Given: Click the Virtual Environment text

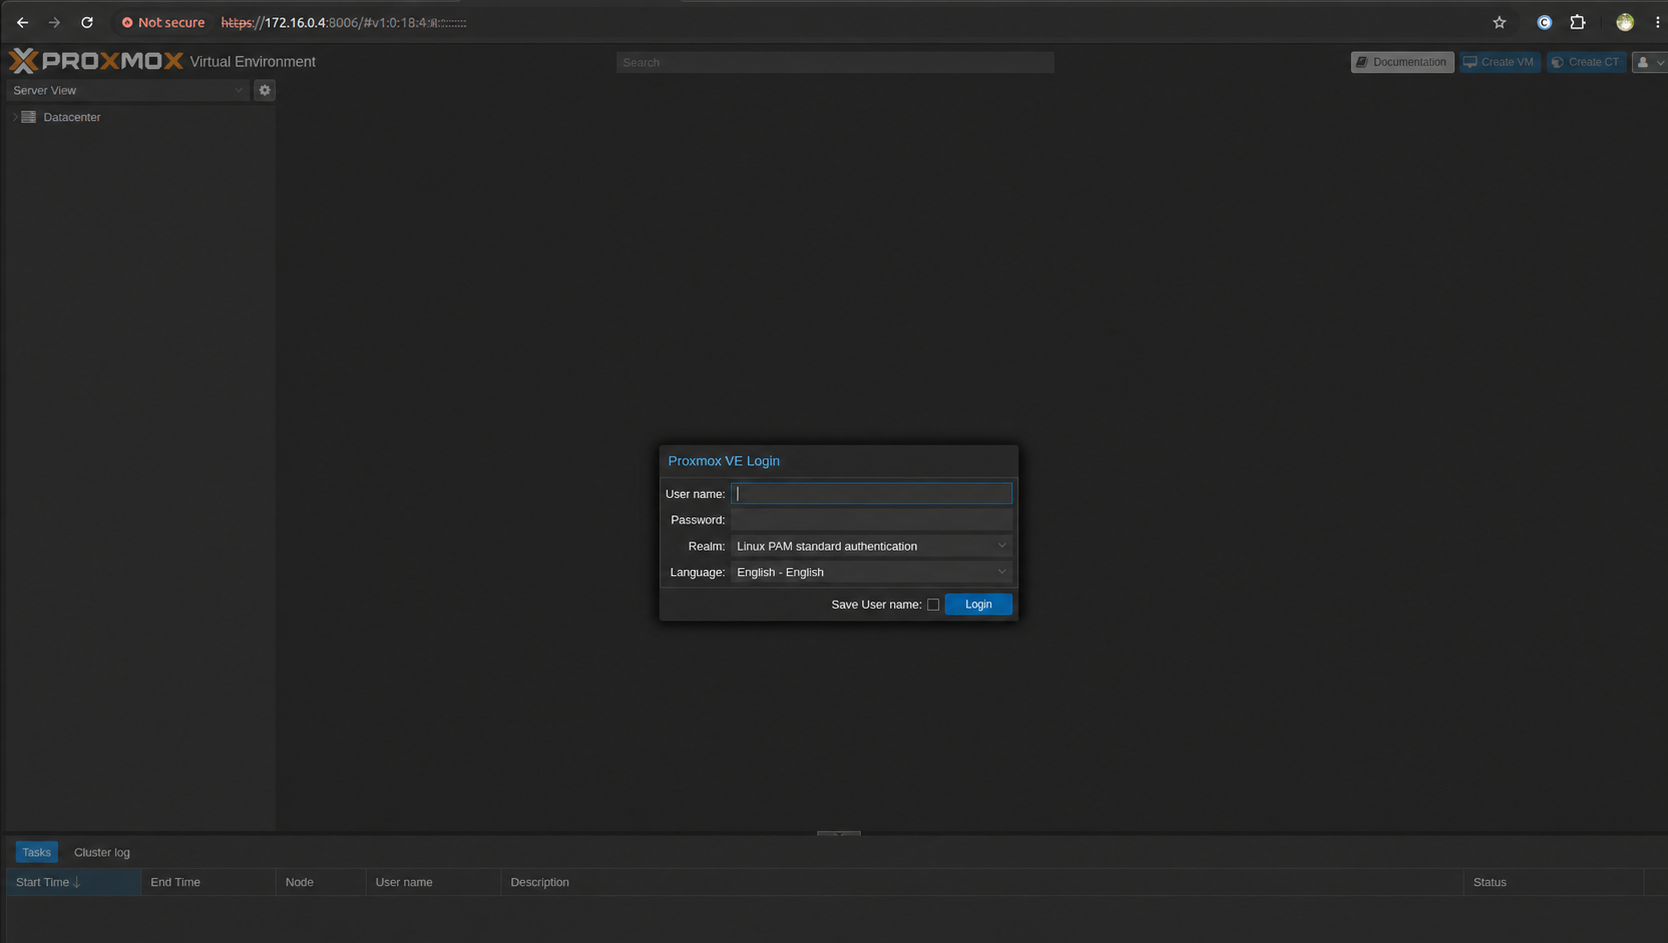Looking at the screenshot, I should (x=253, y=62).
